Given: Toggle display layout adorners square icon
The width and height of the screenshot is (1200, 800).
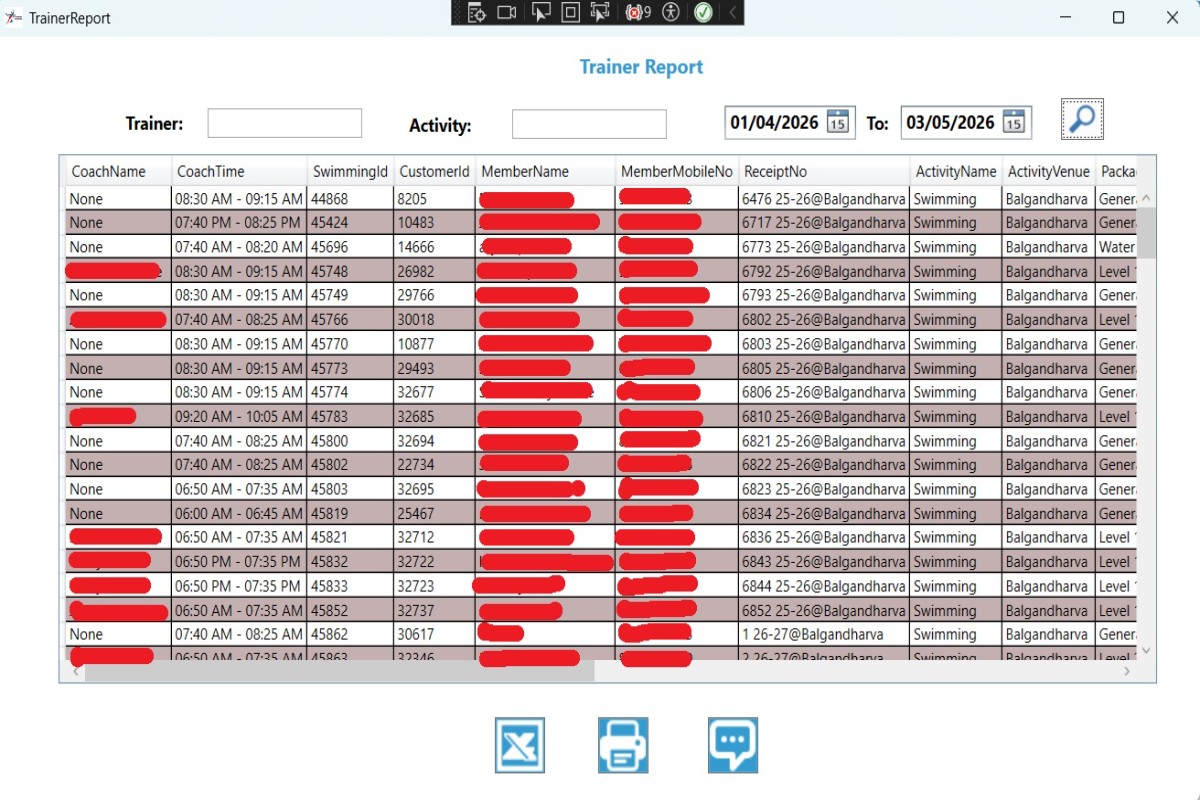Looking at the screenshot, I should [x=570, y=12].
